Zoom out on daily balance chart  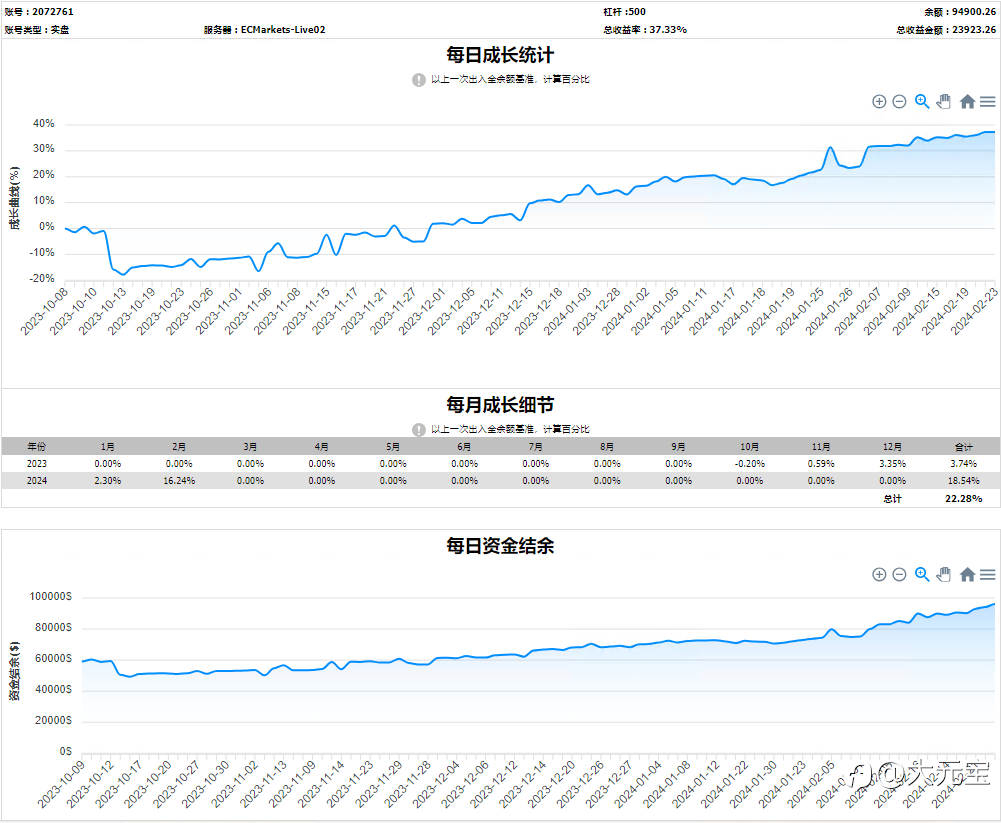[899, 575]
